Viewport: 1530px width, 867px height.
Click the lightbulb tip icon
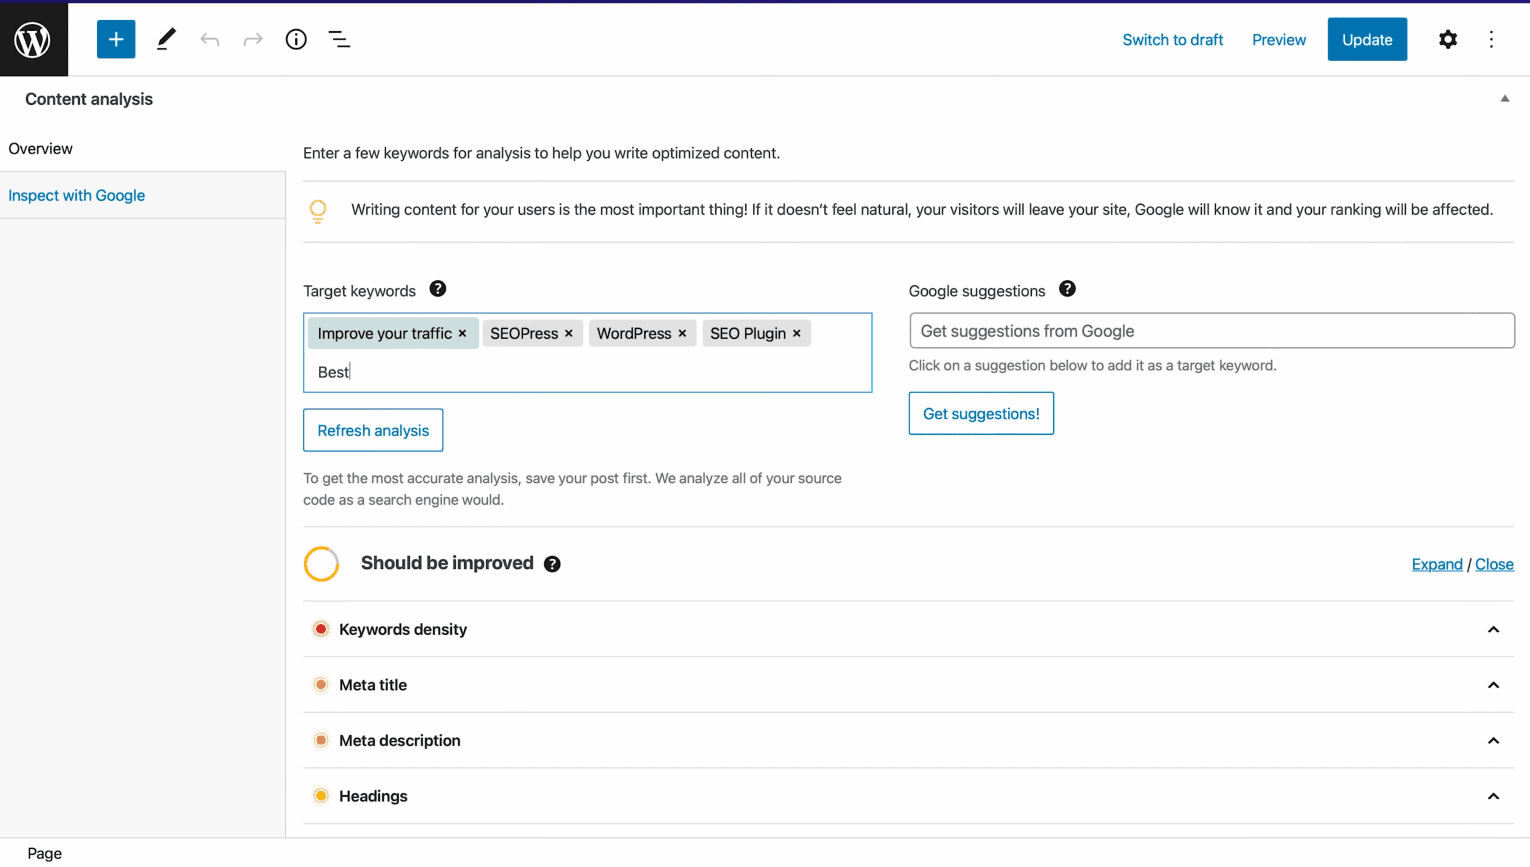(x=318, y=211)
